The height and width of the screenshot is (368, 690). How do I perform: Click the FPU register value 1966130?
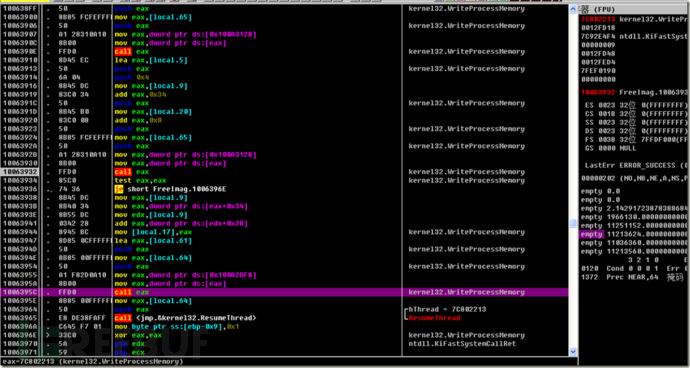647,217
